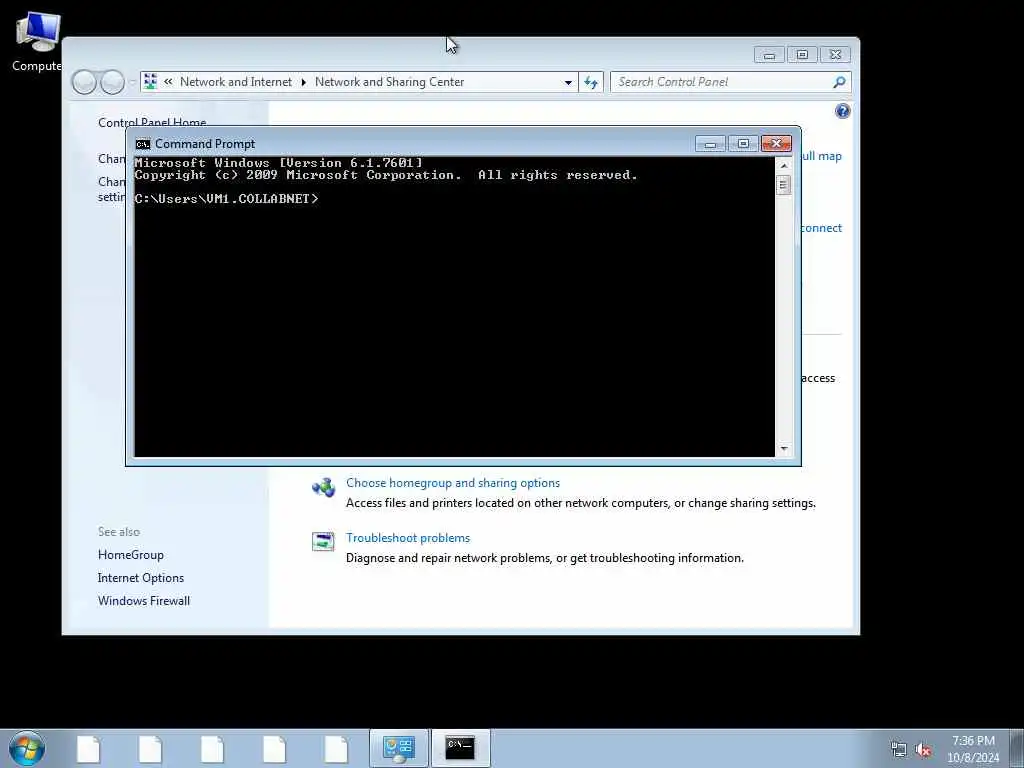Click the Show desktop button
Viewport: 1024px width, 768px height.
tap(1016, 748)
